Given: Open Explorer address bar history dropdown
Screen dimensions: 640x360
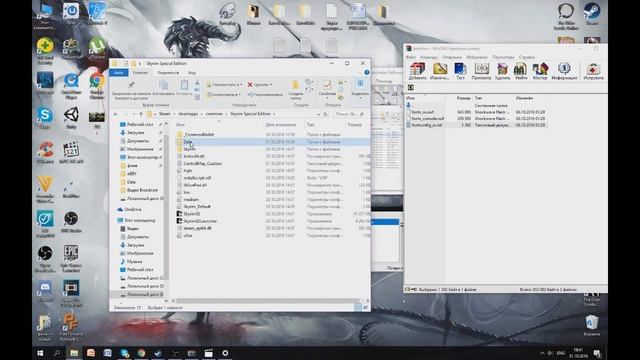Looking at the screenshot, I should pos(318,114).
